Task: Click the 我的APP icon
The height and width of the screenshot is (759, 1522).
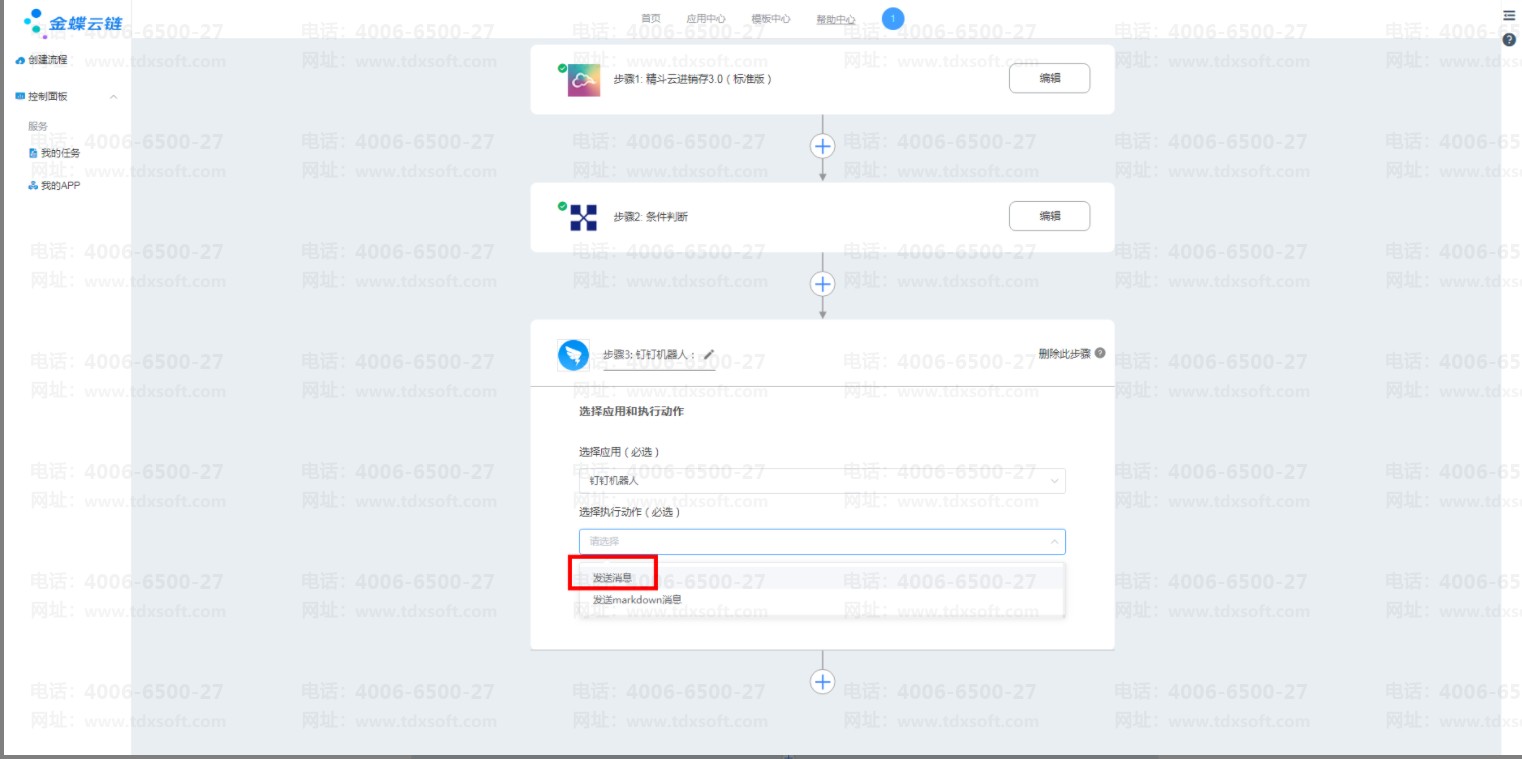Action: point(33,186)
